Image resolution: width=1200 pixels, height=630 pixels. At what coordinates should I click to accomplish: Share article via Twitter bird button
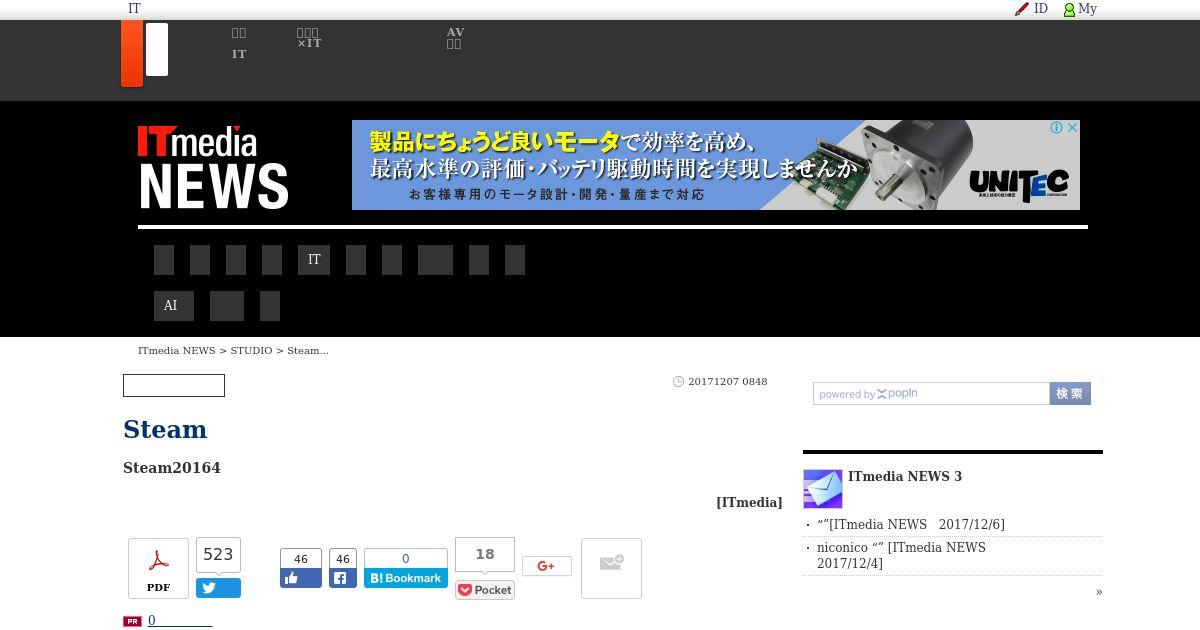point(218,588)
